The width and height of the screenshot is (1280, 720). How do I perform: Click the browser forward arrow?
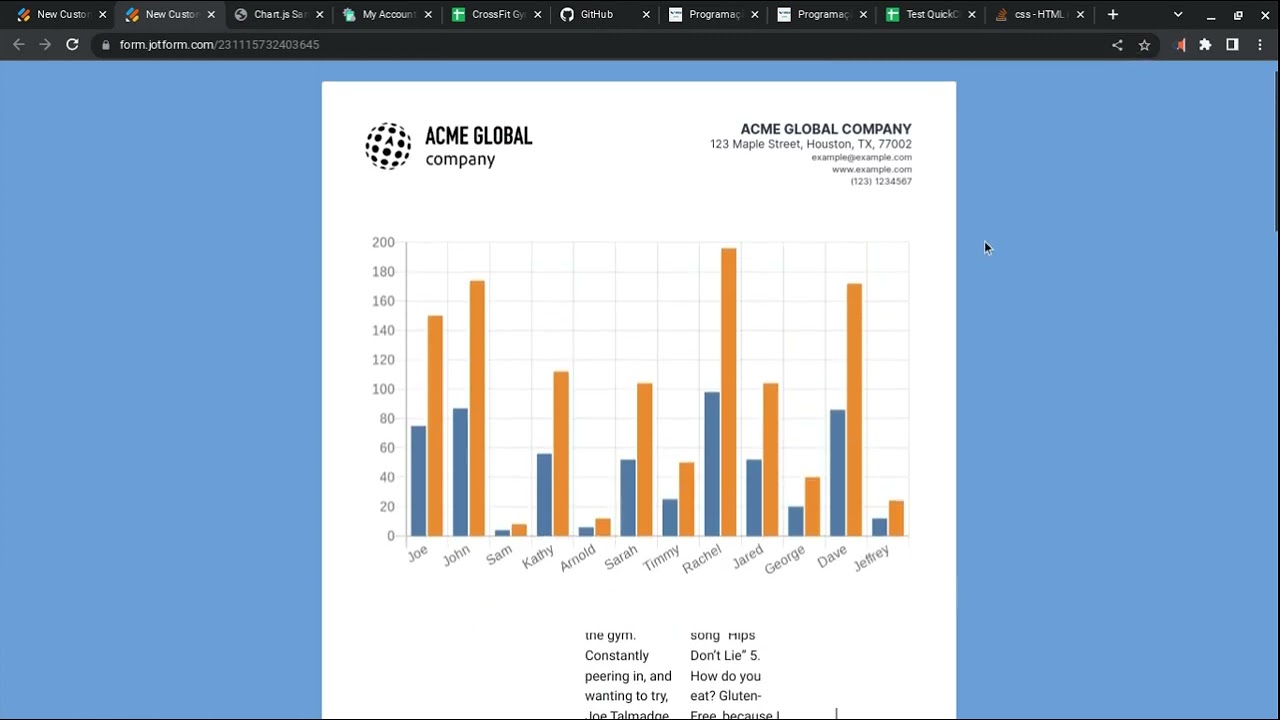tap(45, 45)
